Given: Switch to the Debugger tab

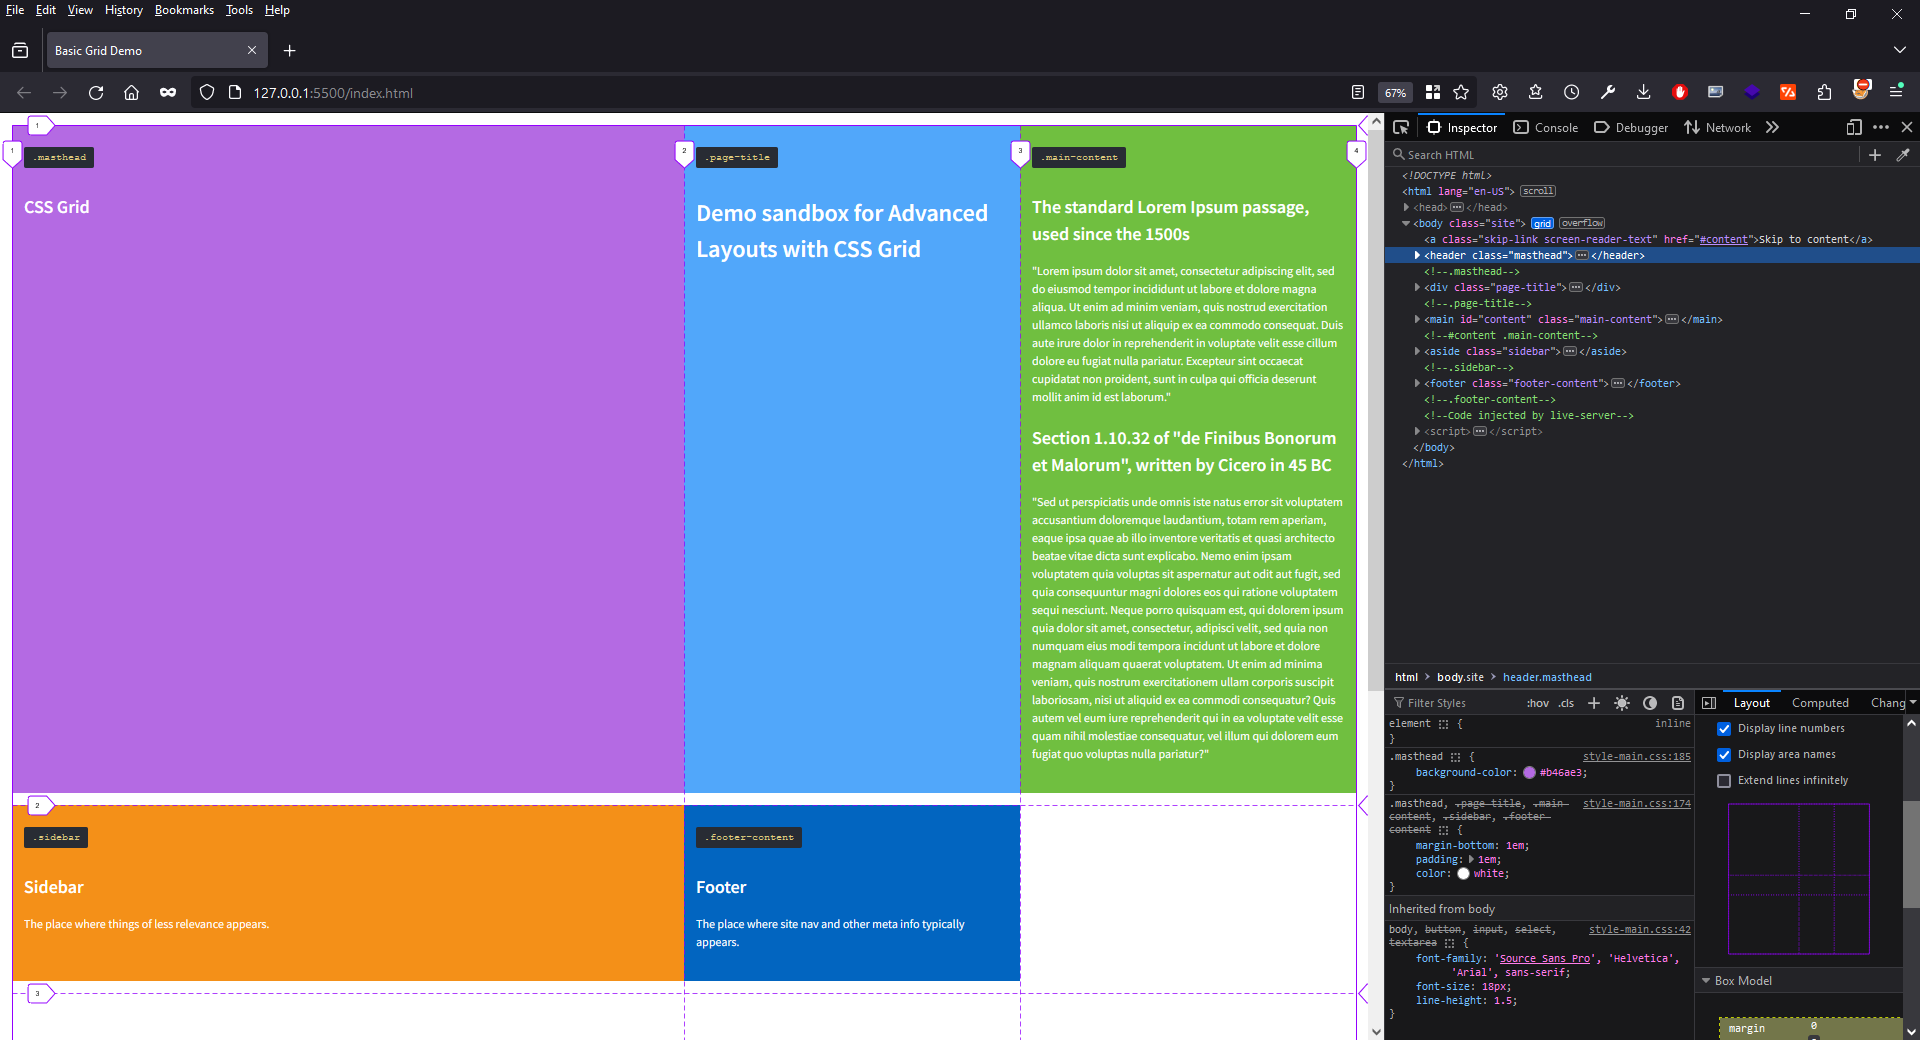Looking at the screenshot, I should (1631, 127).
